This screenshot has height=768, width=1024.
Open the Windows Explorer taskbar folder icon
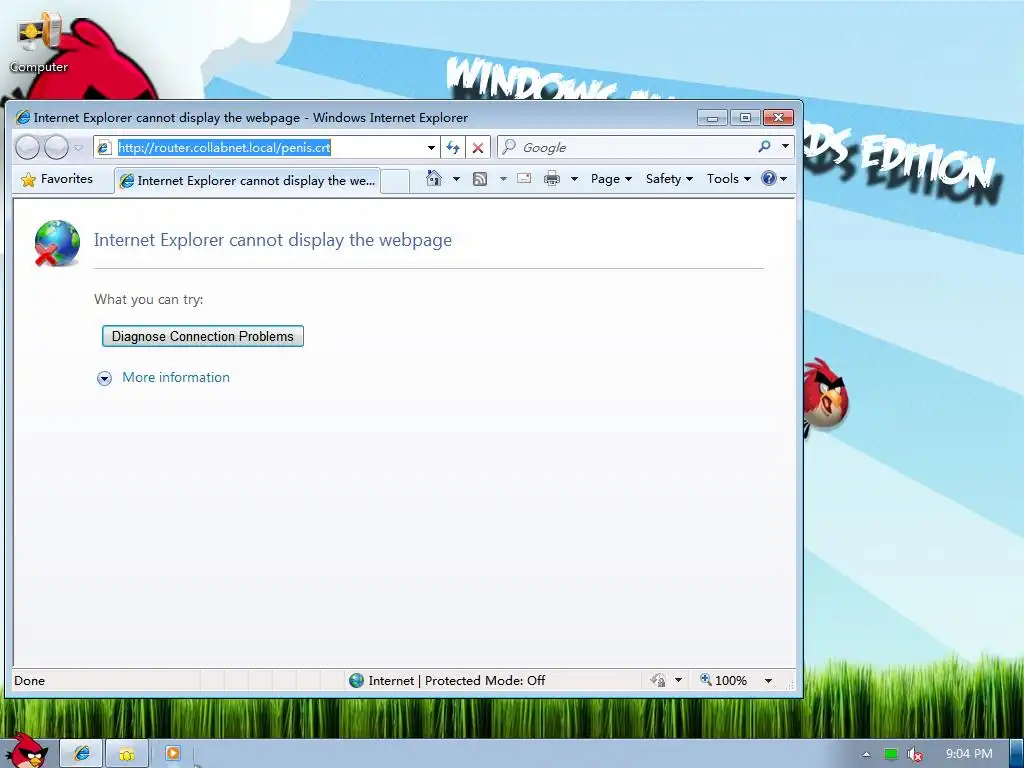point(127,754)
